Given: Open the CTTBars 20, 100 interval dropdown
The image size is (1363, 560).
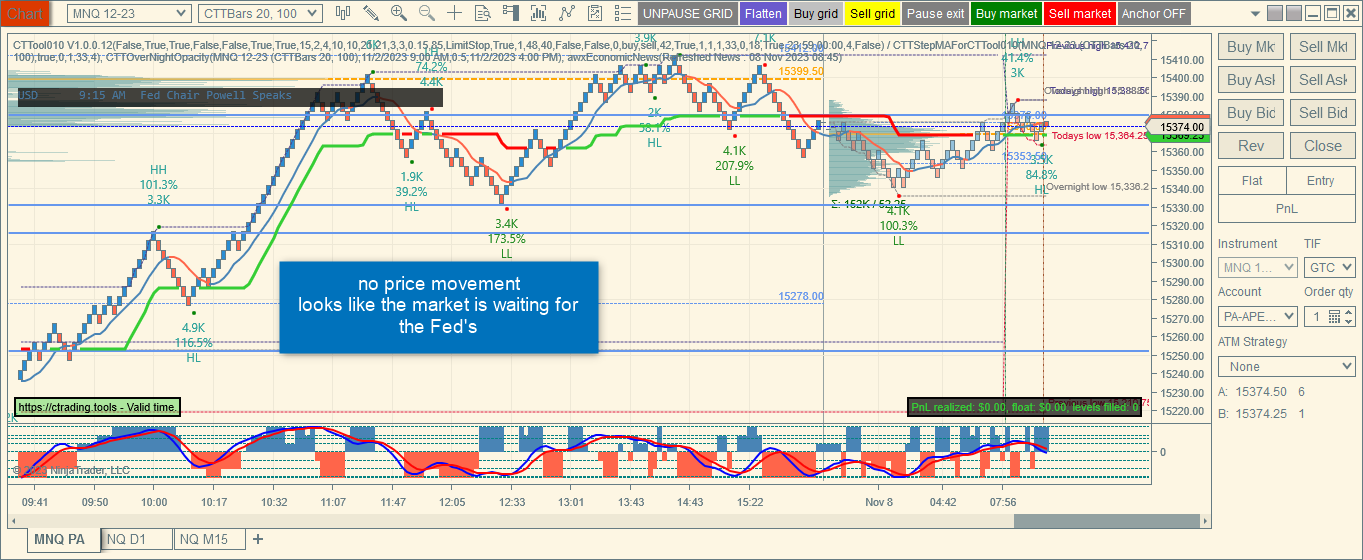Looking at the screenshot, I should tap(260, 13).
